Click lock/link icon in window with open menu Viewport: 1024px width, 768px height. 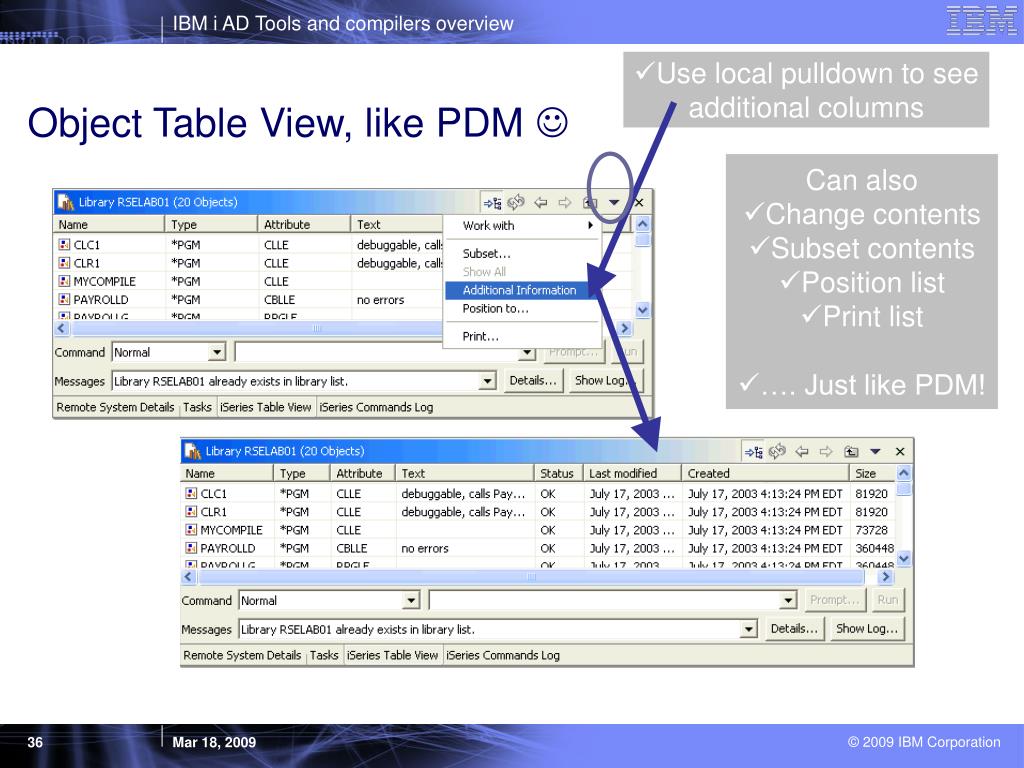[x=492, y=203]
